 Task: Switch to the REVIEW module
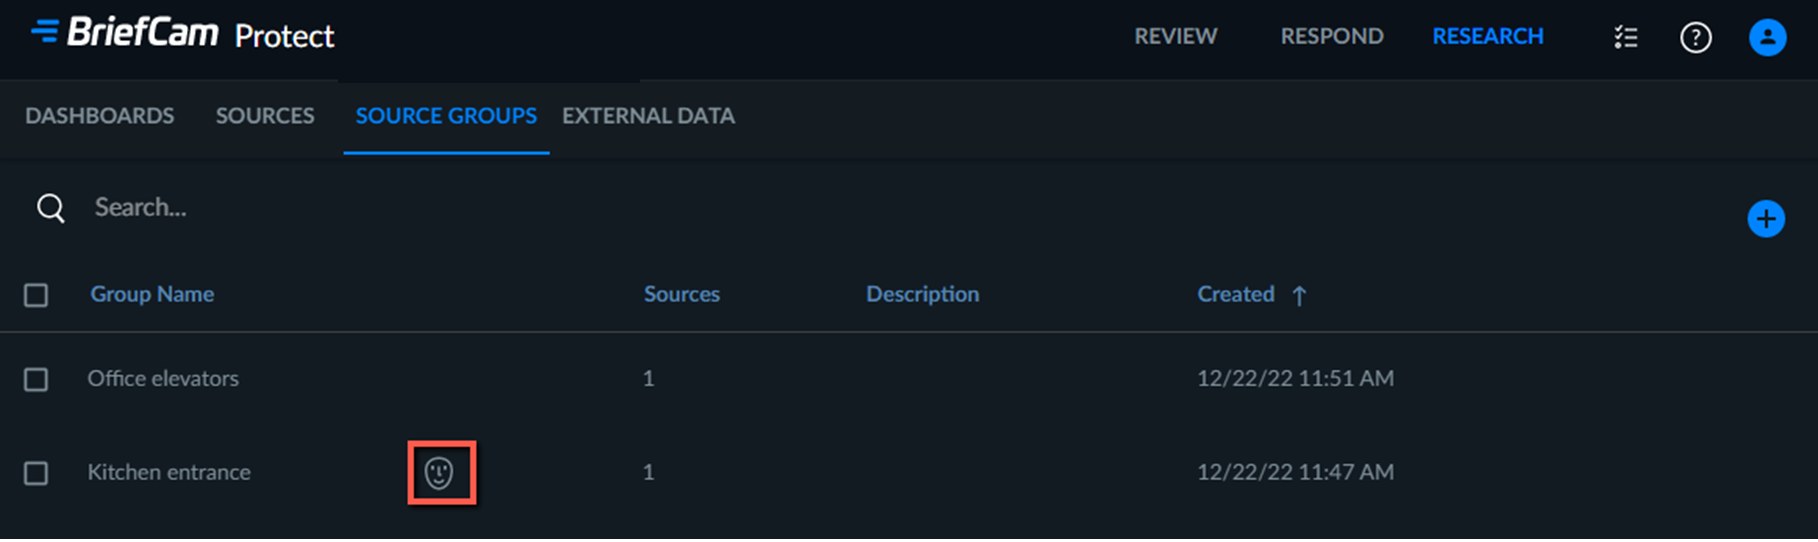[x=1175, y=36]
